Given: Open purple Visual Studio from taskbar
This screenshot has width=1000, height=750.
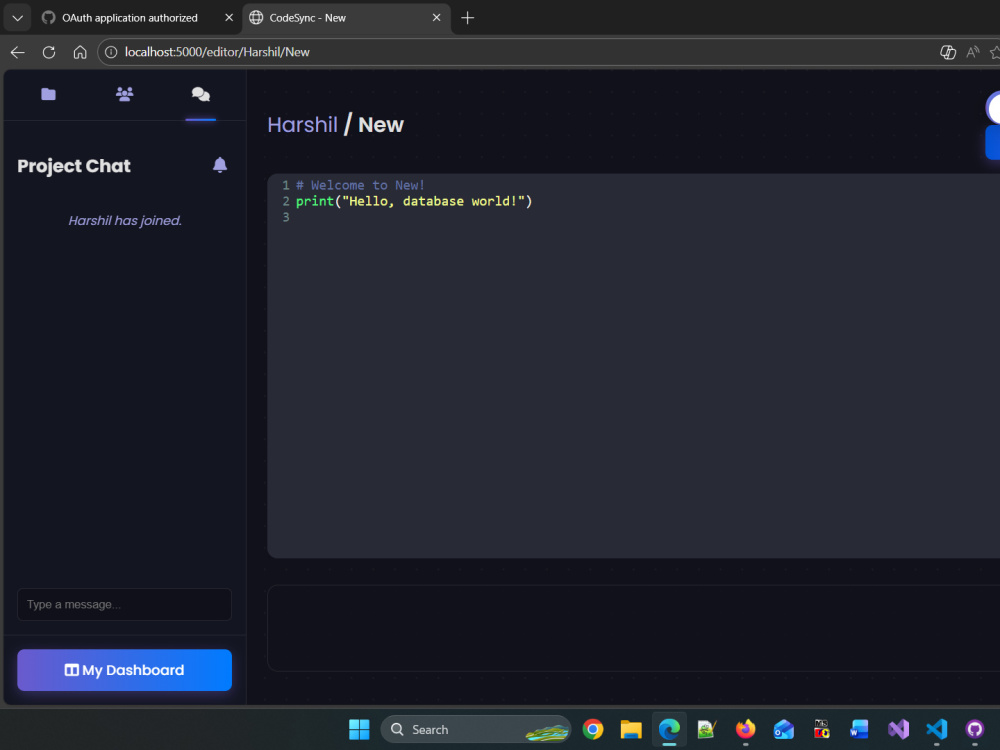Looking at the screenshot, I should [x=898, y=729].
